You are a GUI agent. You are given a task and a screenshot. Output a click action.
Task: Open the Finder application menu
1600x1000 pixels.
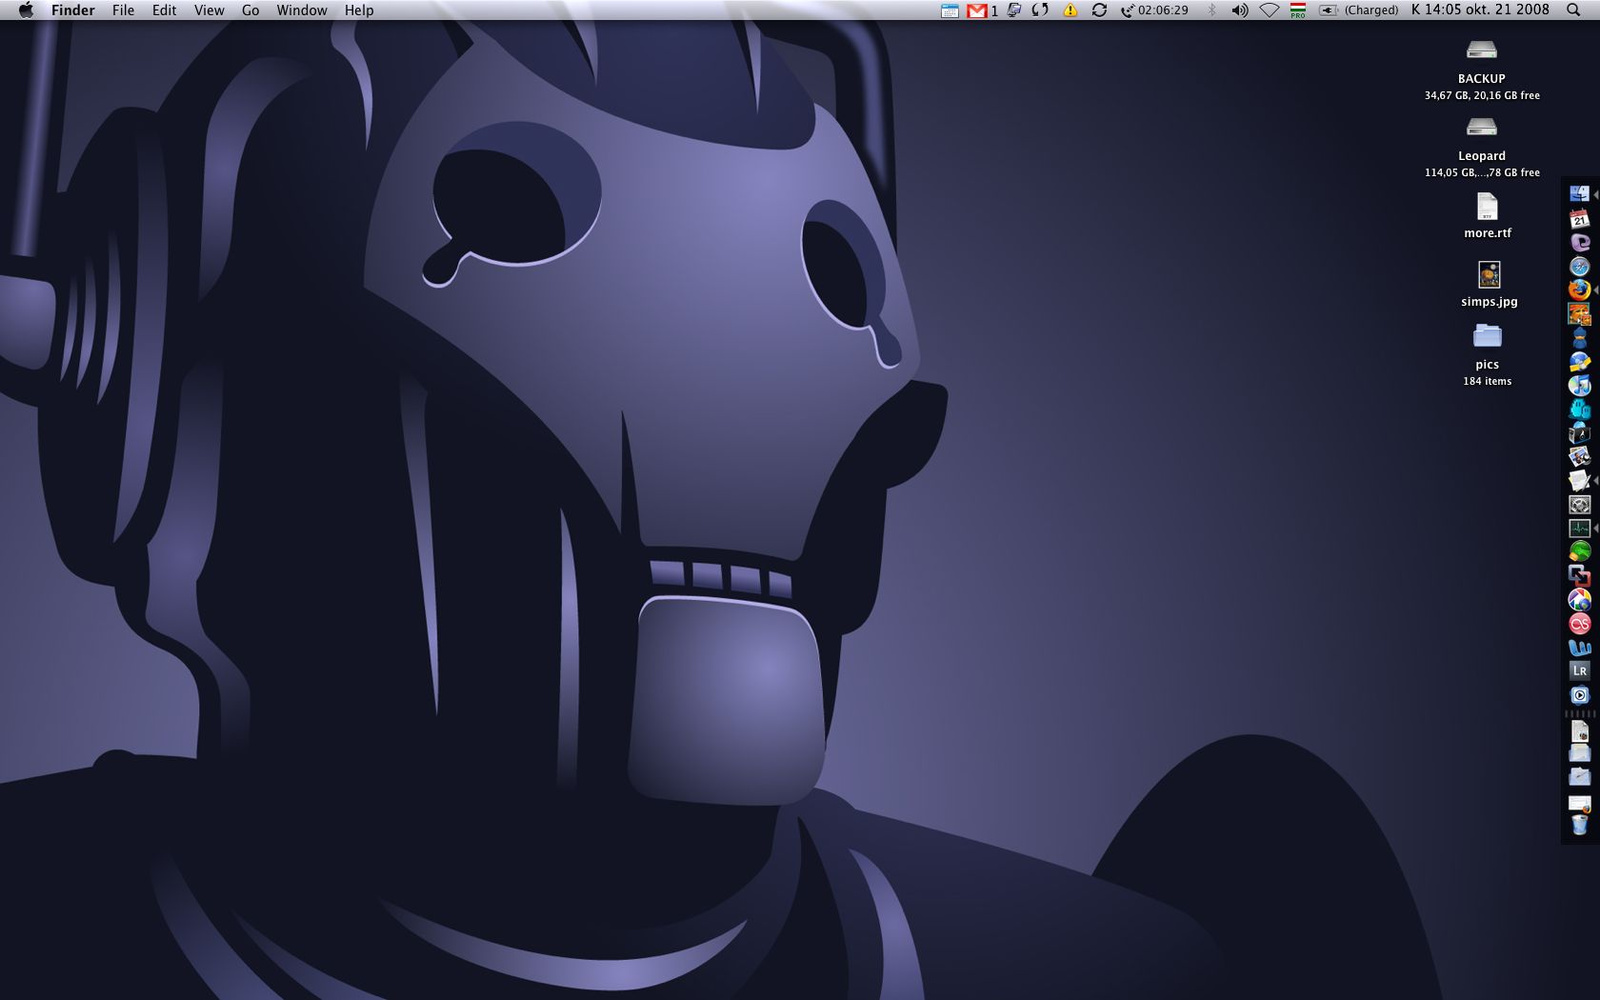coord(73,10)
